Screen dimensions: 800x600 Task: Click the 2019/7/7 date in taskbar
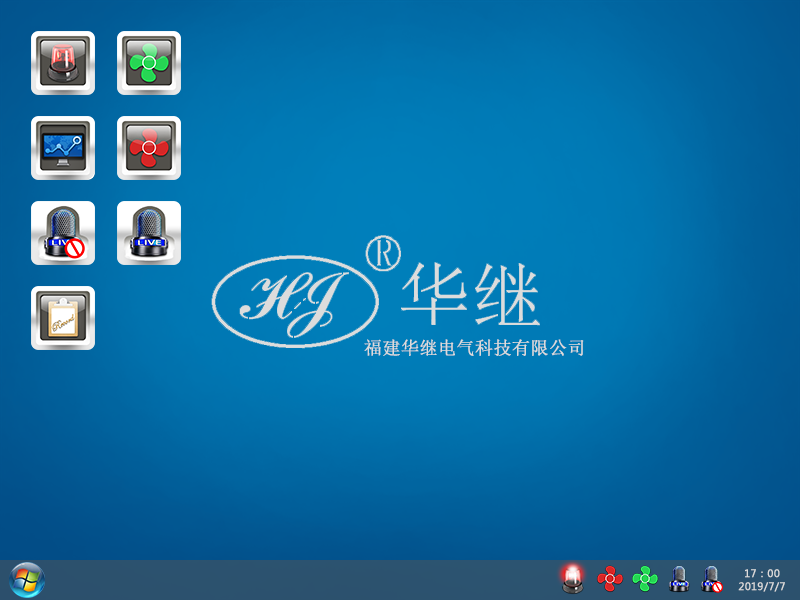coord(762,586)
